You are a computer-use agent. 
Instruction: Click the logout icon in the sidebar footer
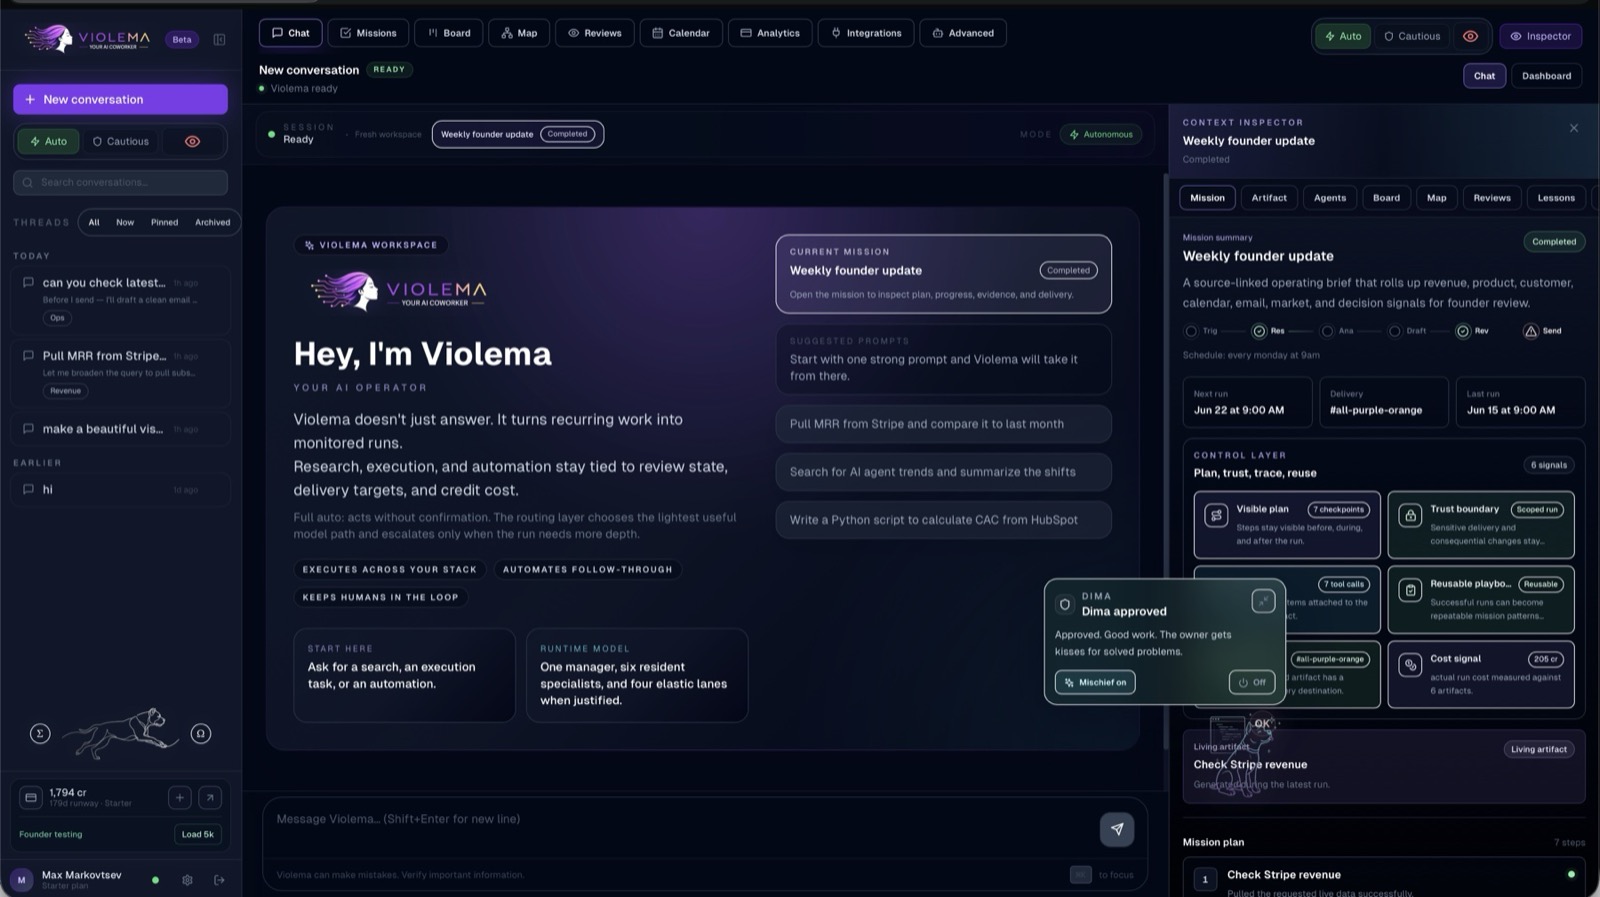219,880
